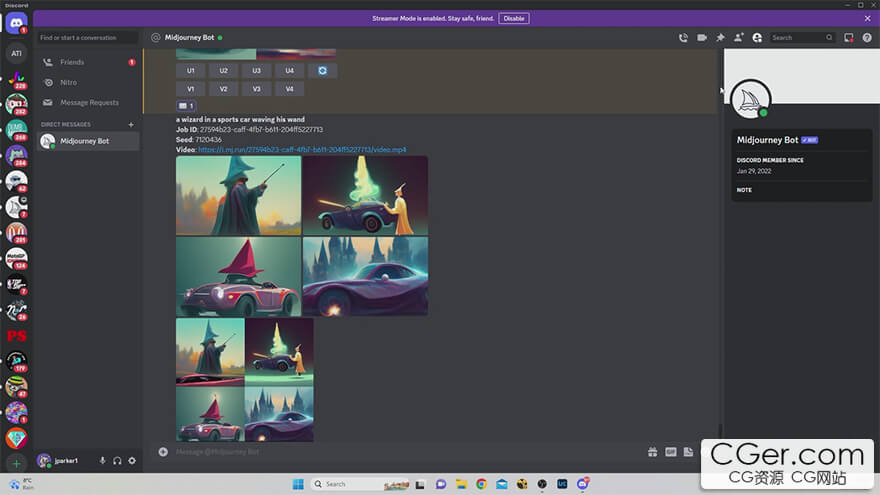
Task: Click the re-roll refresh button
Action: [x=322, y=71]
